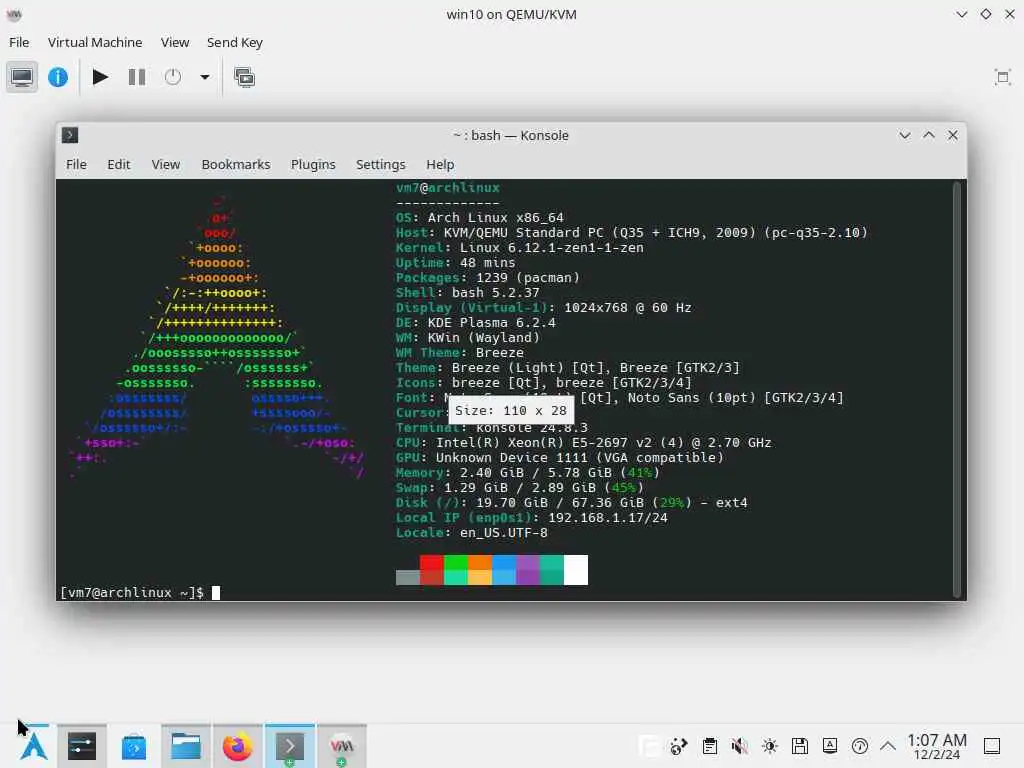Launch Firefox from the taskbar
Image resolution: width=1024 pixels, height=768 pixels.
tap(238, 746)
